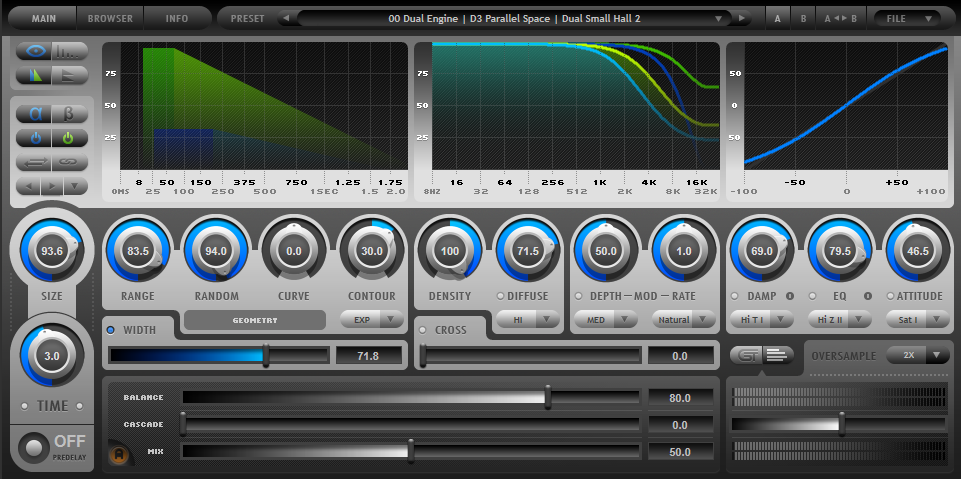Open the HI diffuse dropdown
Viewport: 961px width, 479px height.
pyautogui.click(x=528, y=319)
